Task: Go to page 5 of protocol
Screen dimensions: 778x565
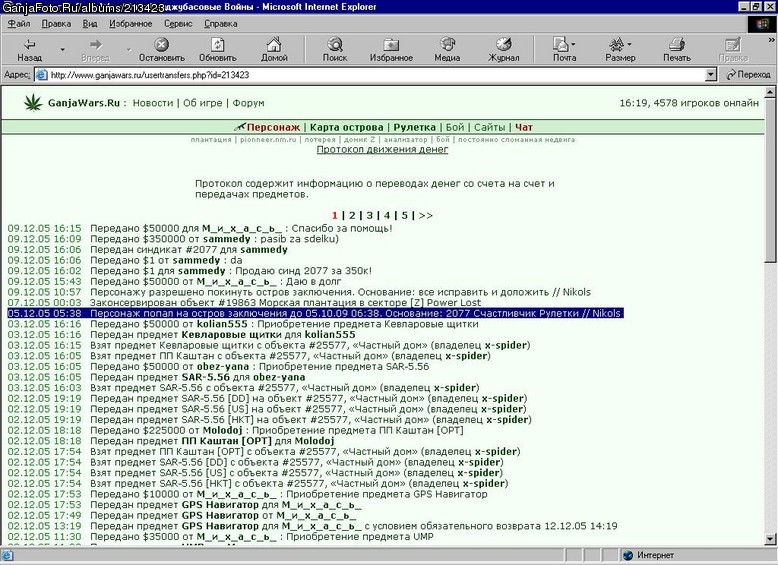Action: coord(404,216)
